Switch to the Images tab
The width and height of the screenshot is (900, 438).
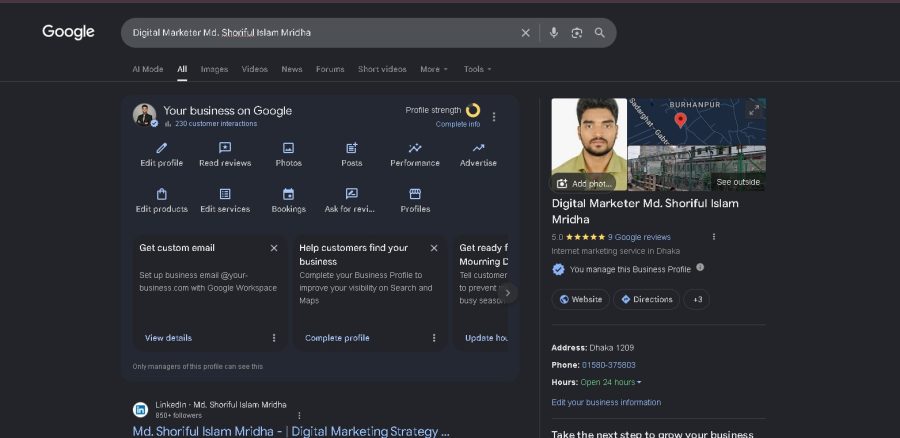click(214, 69)
